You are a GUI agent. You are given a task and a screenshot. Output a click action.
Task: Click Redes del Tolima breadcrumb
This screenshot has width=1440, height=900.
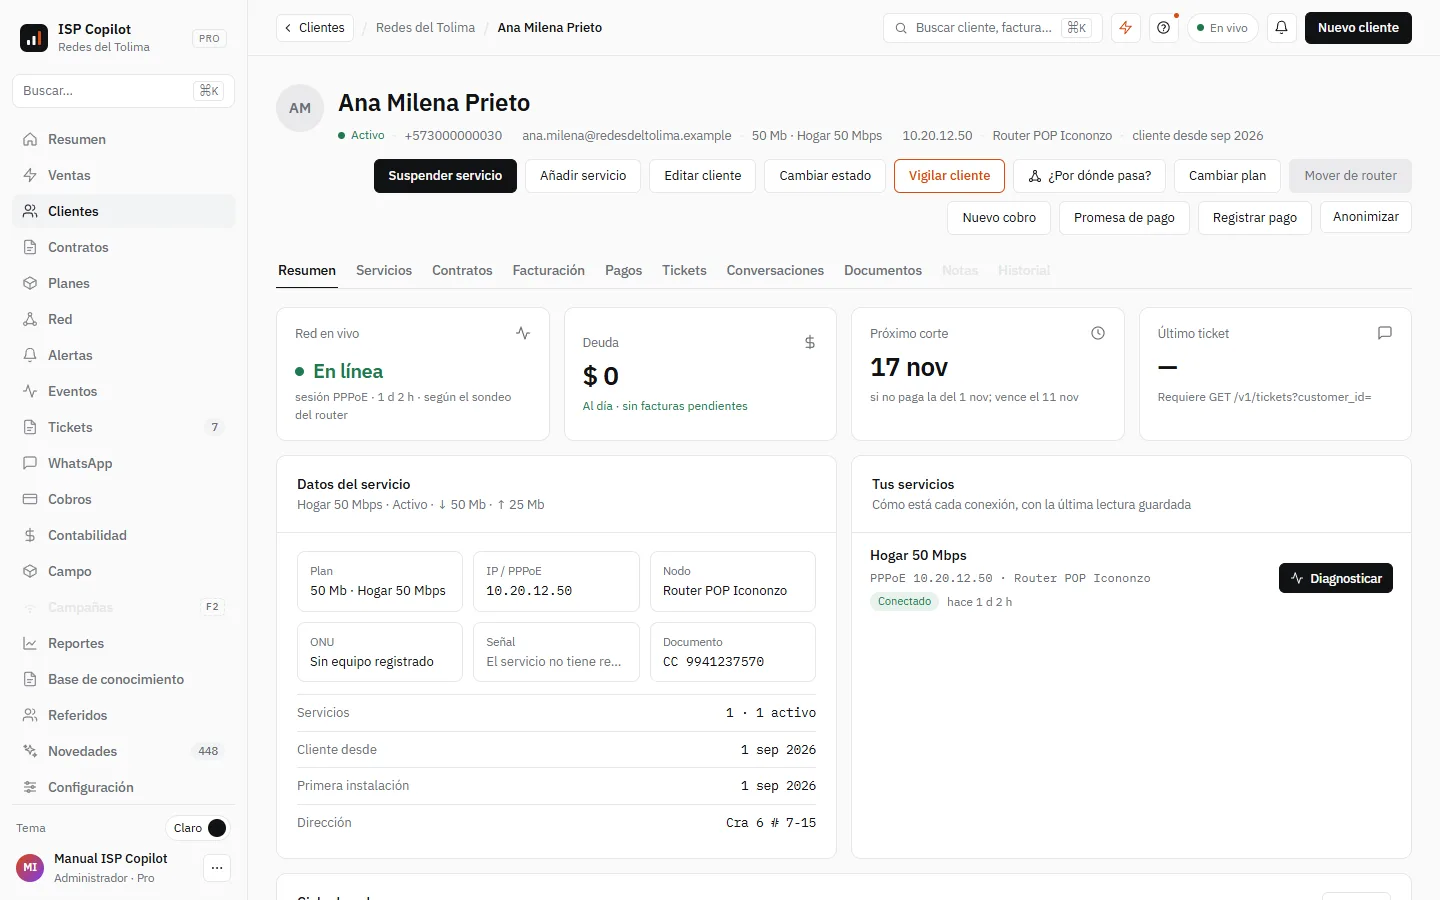coord(425,28)
